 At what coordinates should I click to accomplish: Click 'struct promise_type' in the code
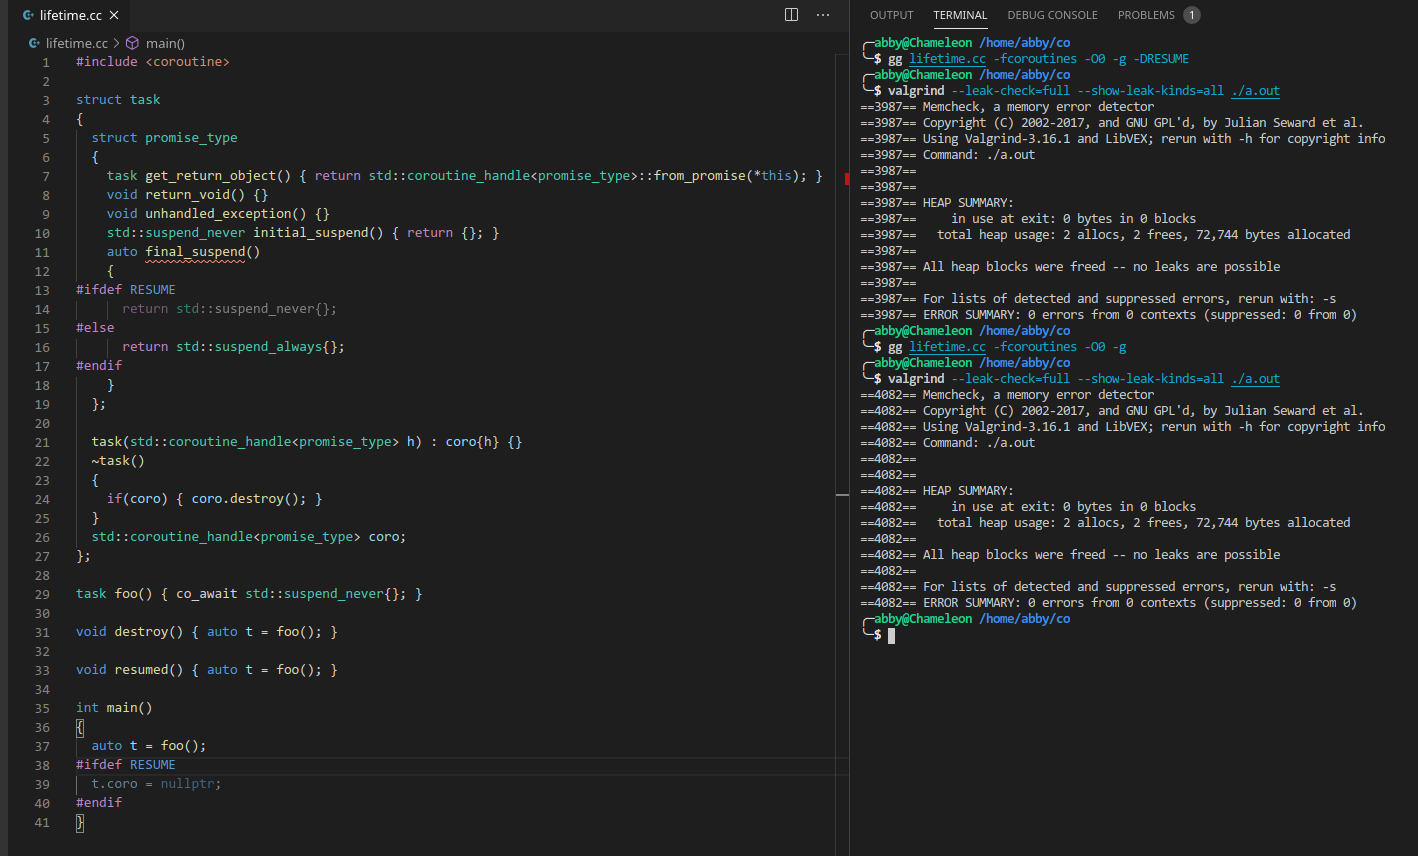pyautogui.click(x=164, y=138)
